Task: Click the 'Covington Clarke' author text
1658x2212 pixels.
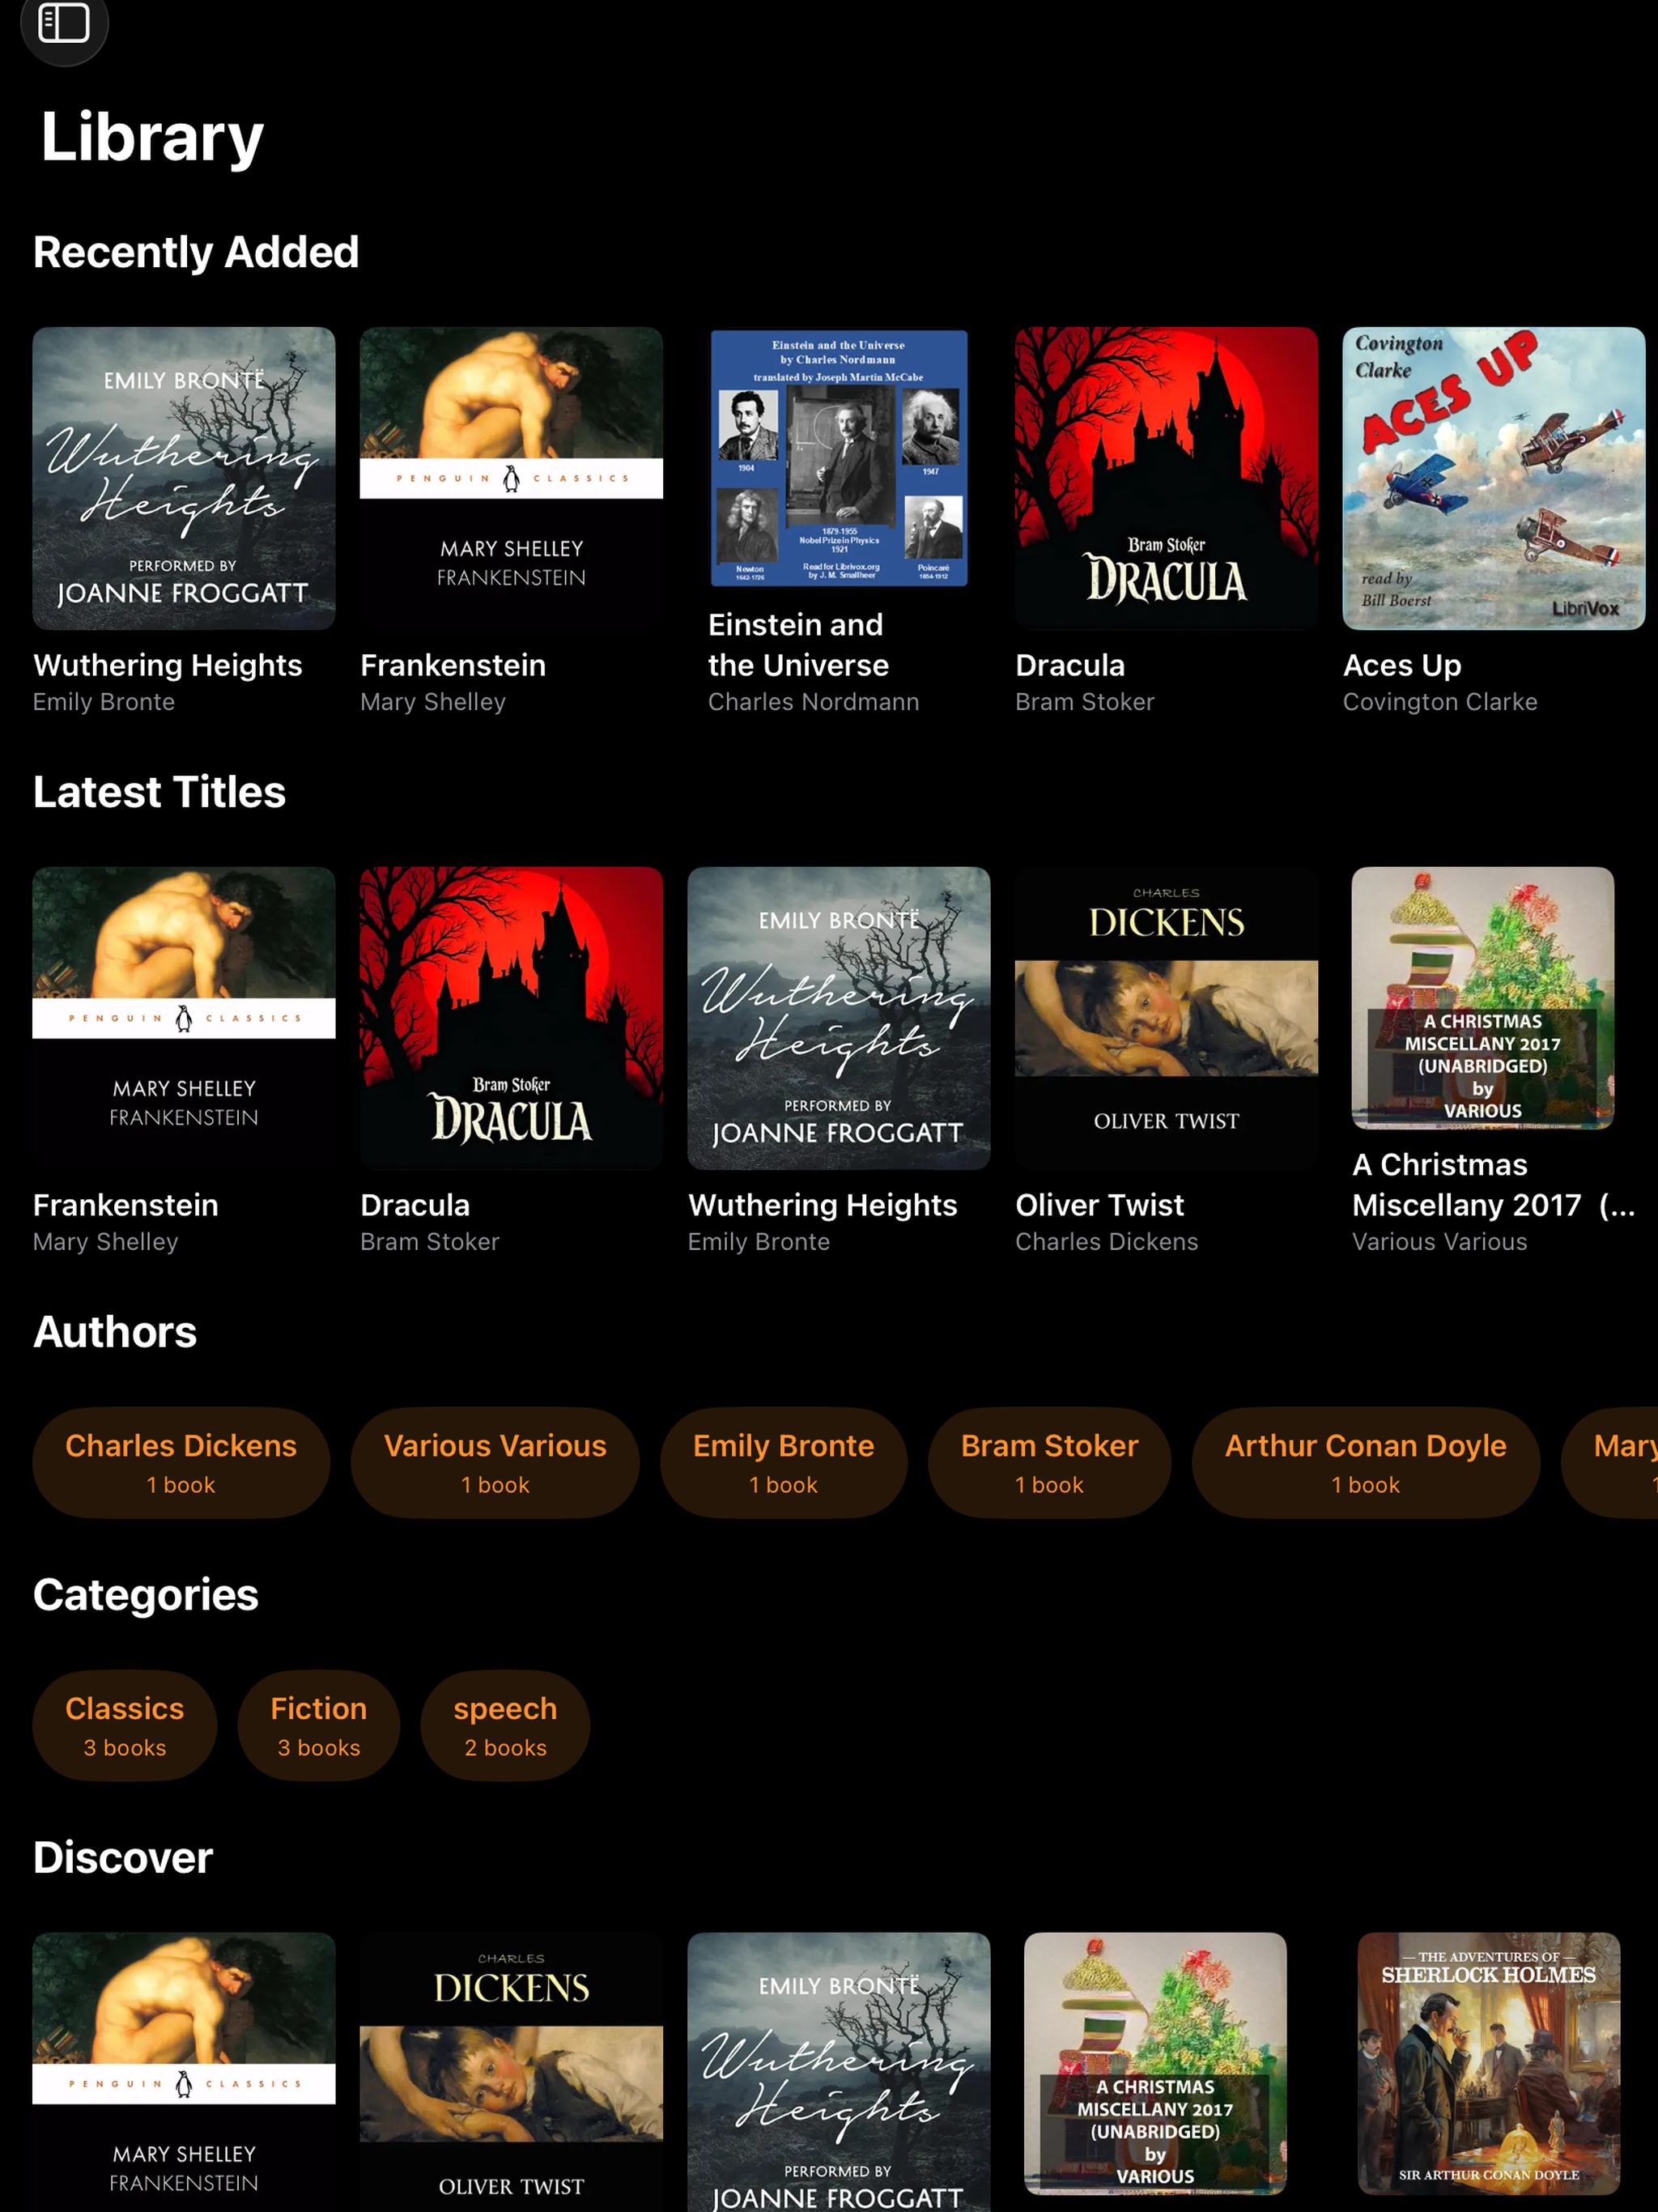Action: [1440, 702]
